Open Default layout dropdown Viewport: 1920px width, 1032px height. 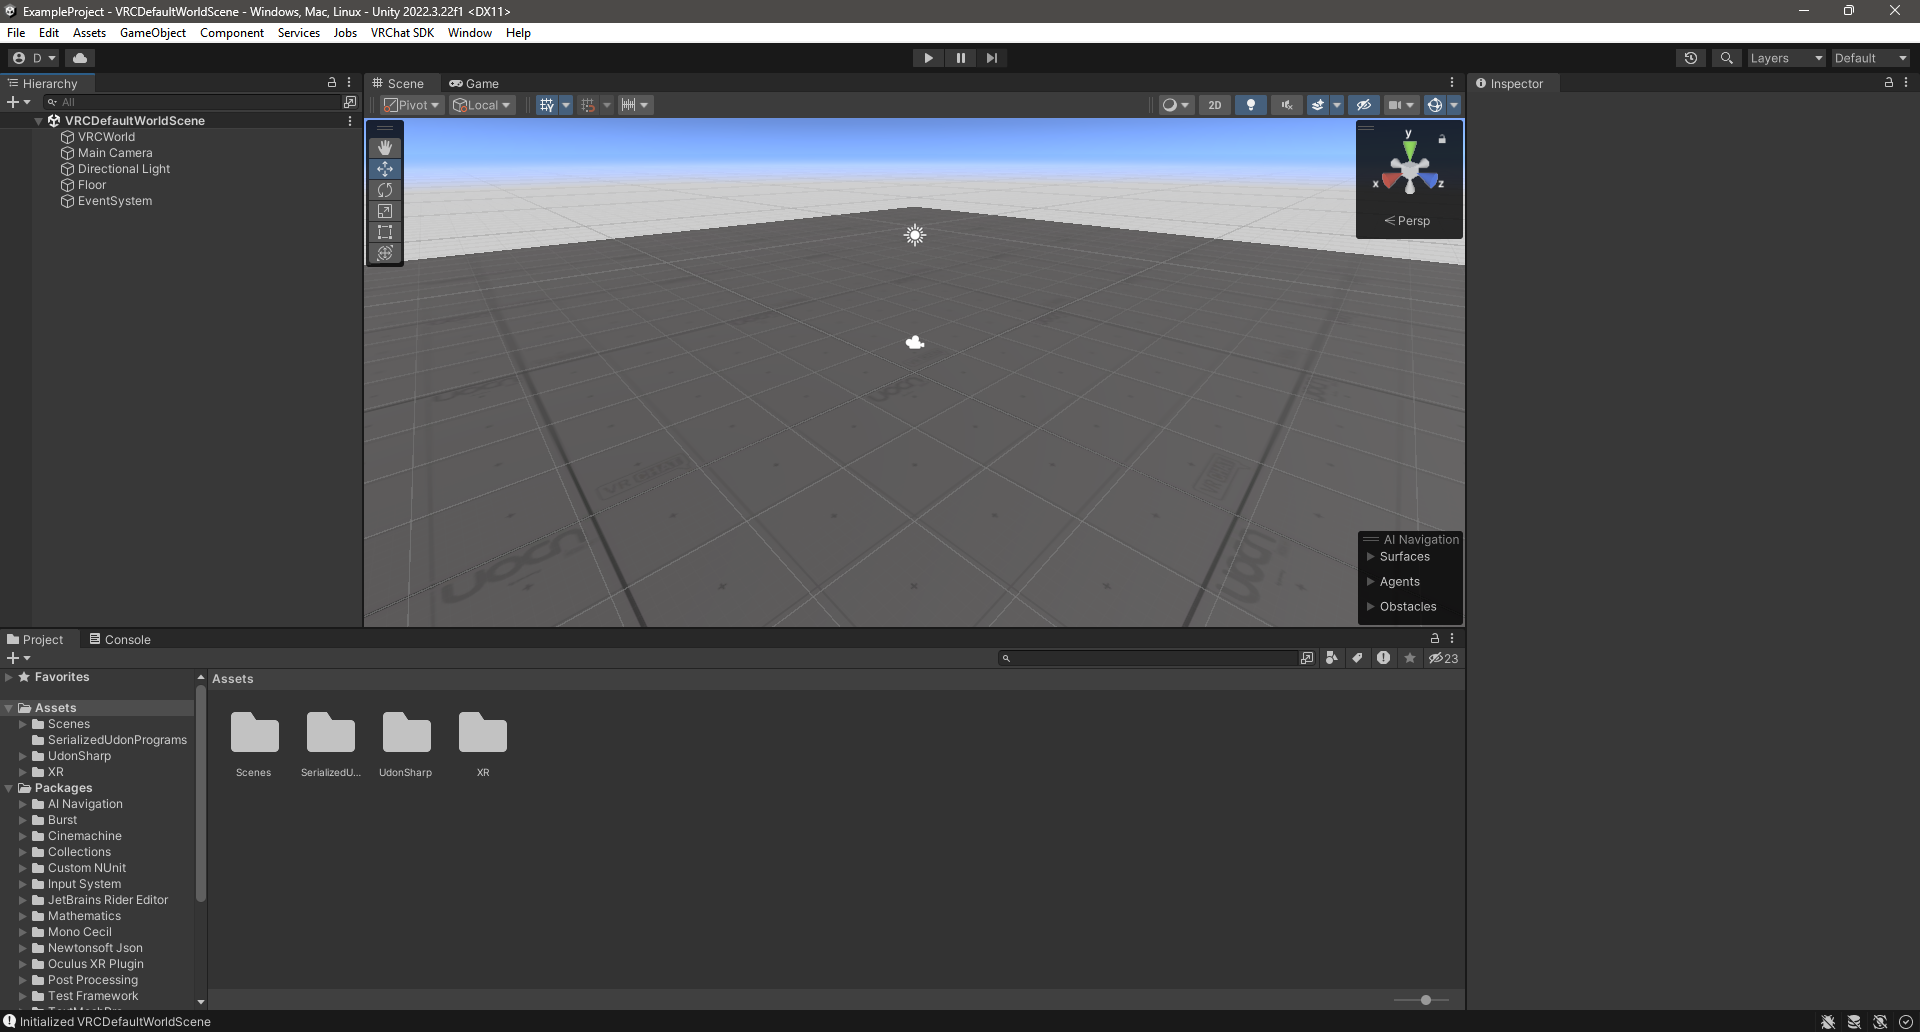(x=1870, y=58)
